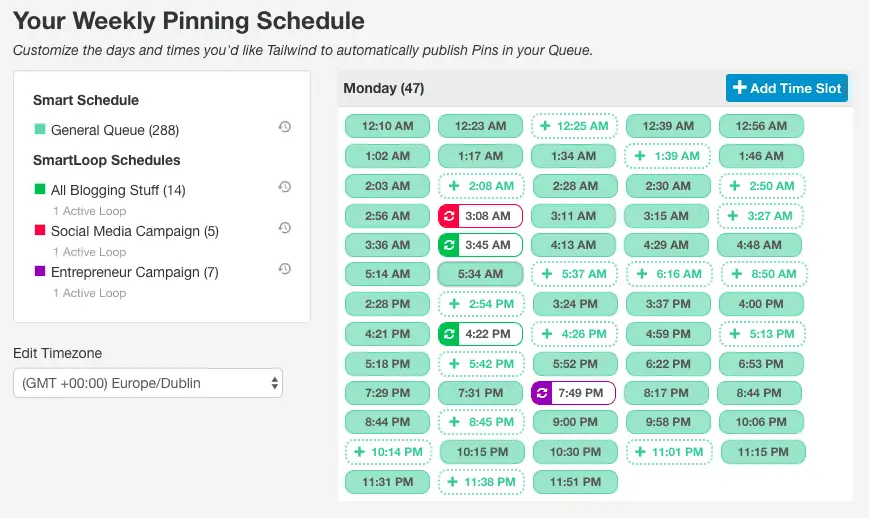Add the suggested 8:45 PM time slot

(481, 422)
